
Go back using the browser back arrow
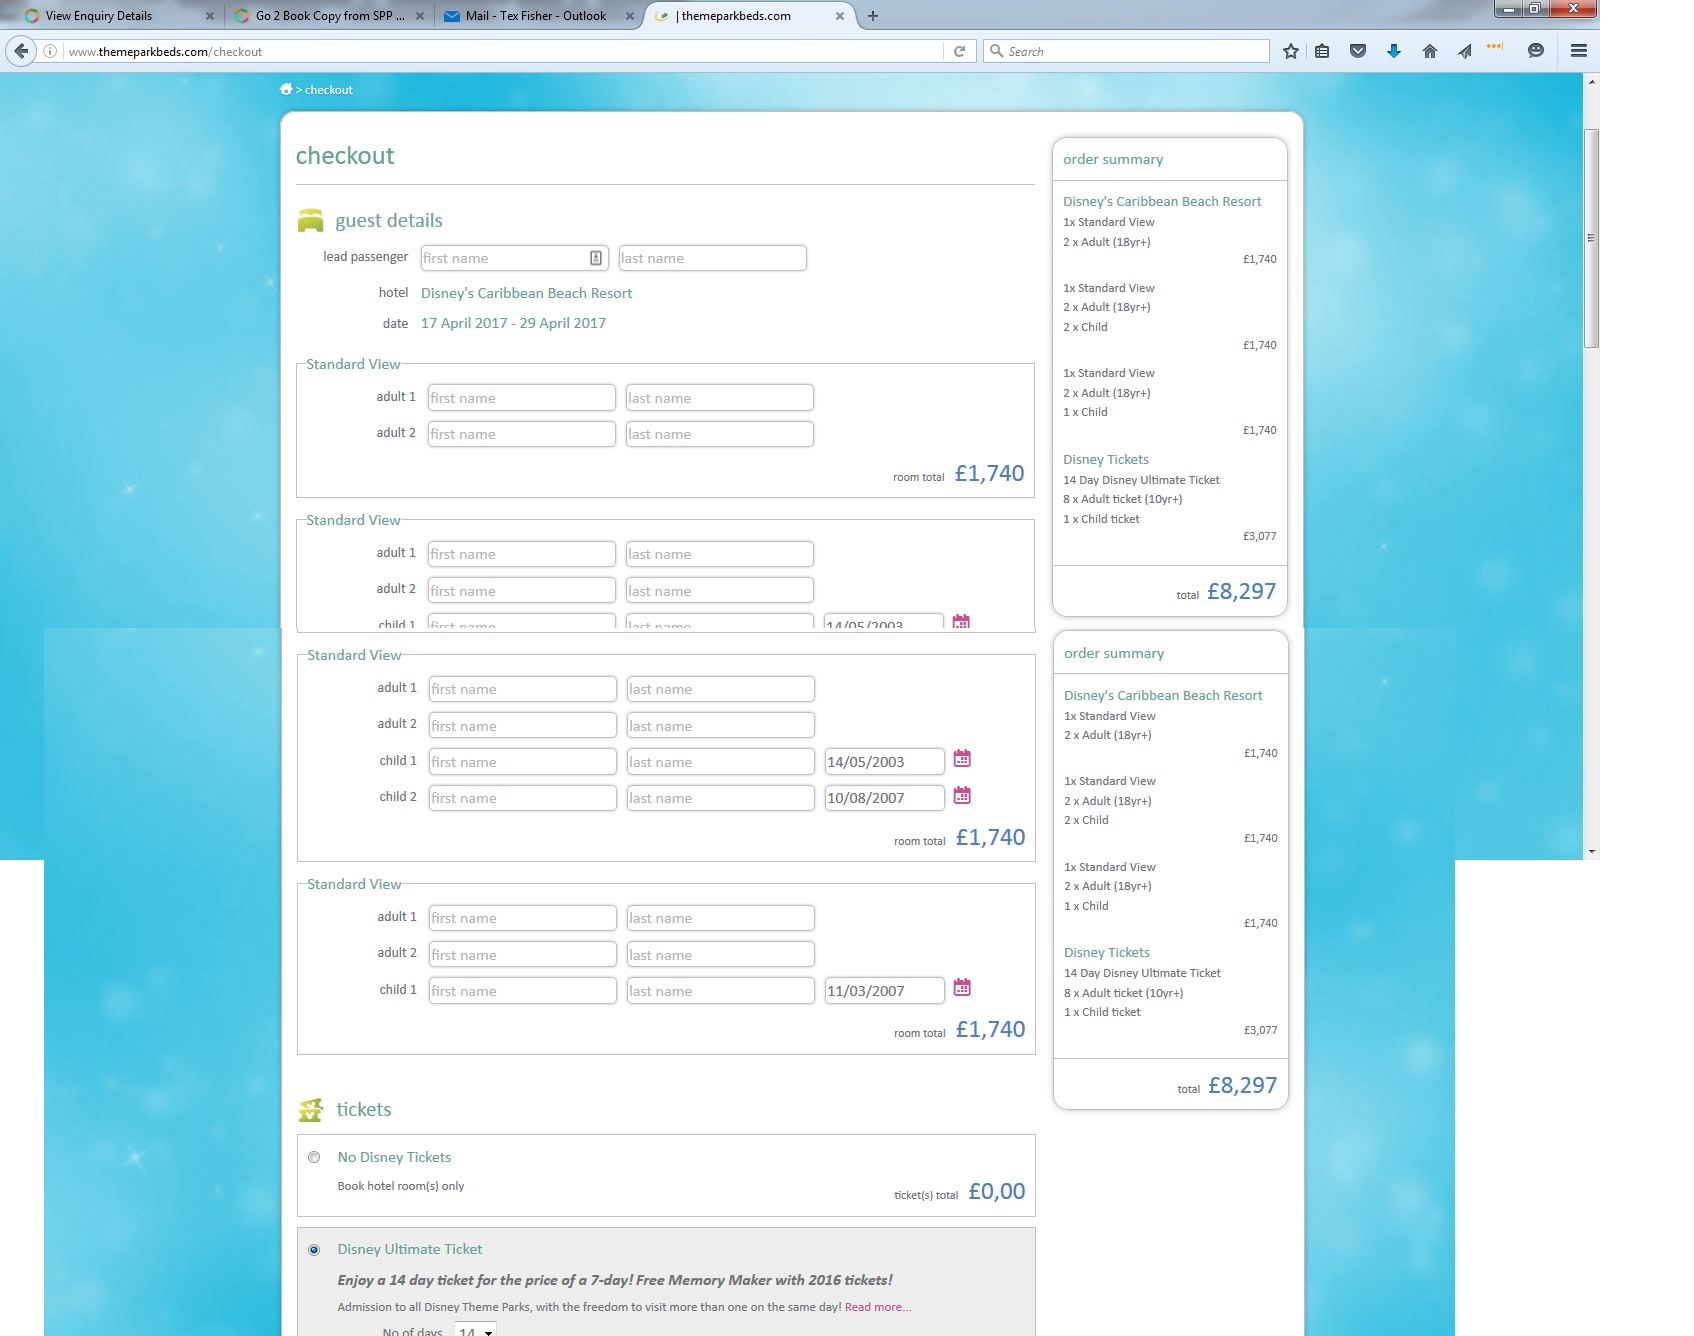tap(21, 51)
